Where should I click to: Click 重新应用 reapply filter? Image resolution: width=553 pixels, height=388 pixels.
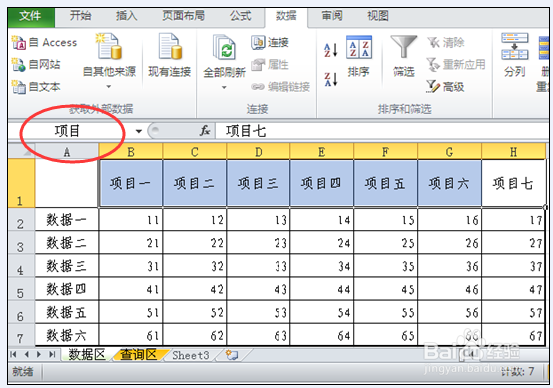coord(456,65)
